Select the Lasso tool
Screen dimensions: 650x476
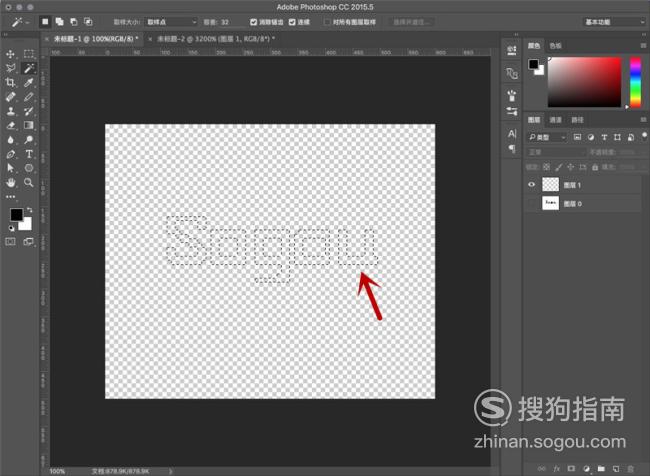10,68
